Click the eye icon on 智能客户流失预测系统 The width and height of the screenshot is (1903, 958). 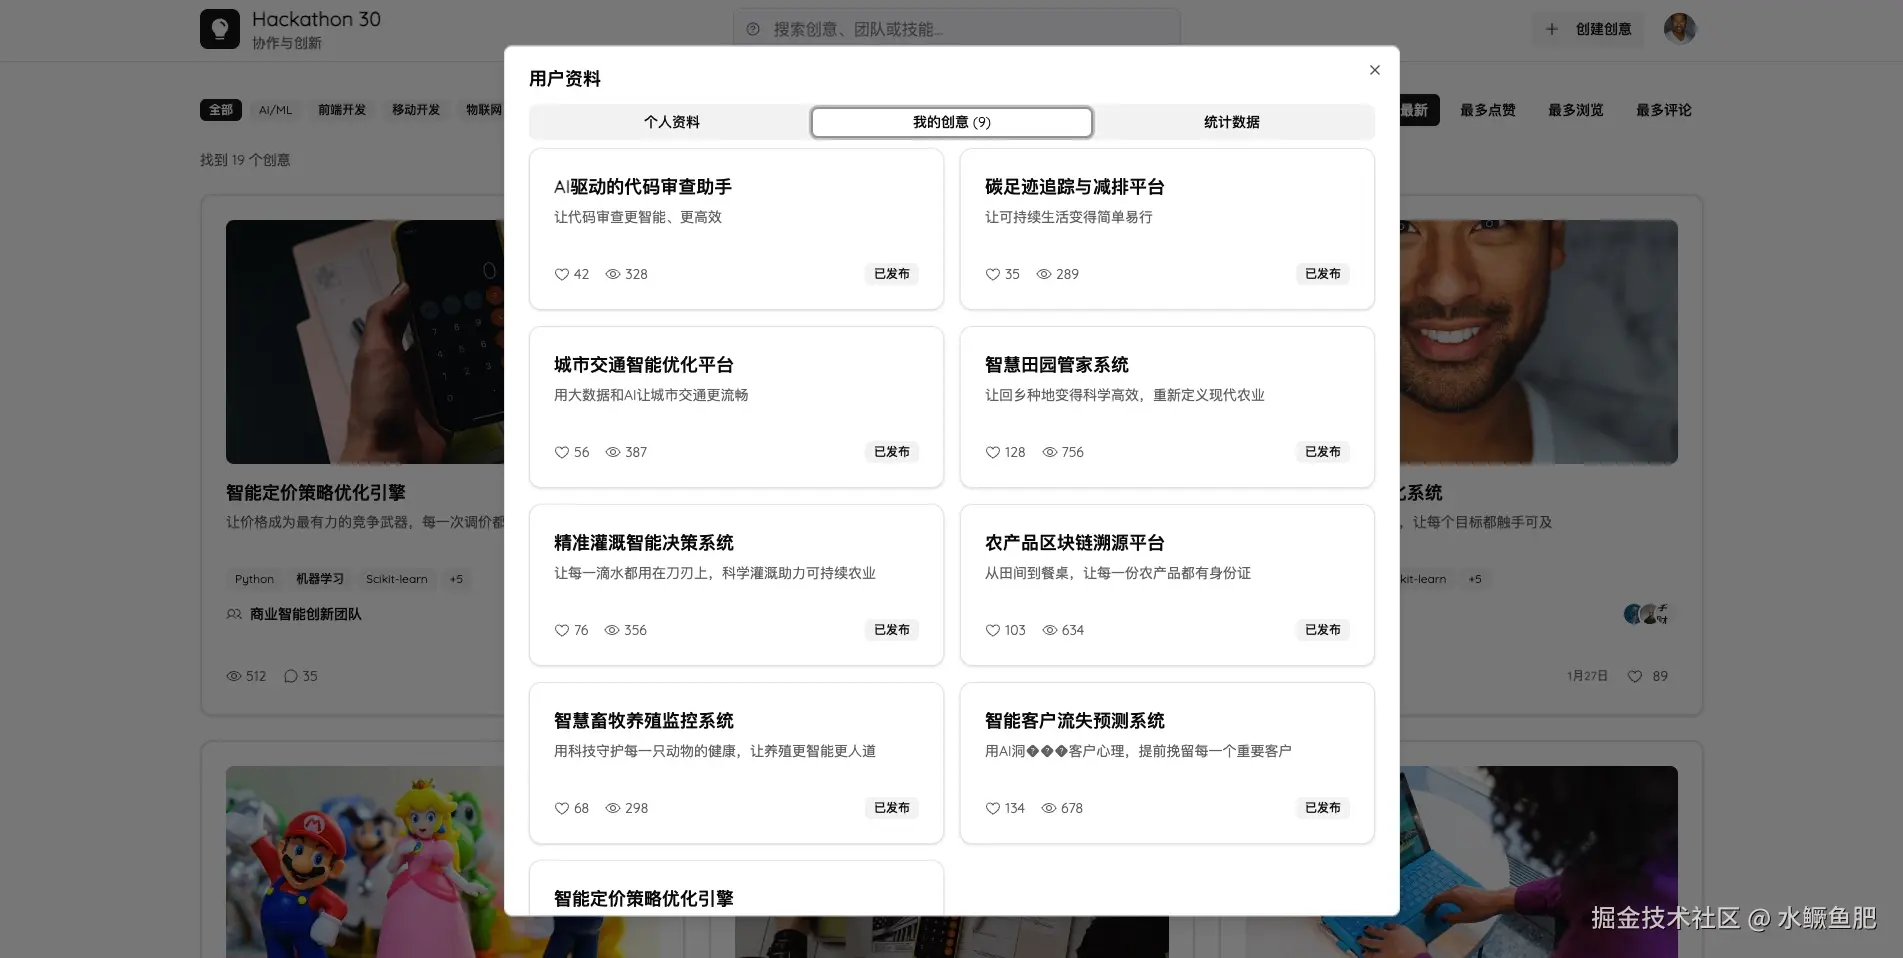[x=1048, y=808]
